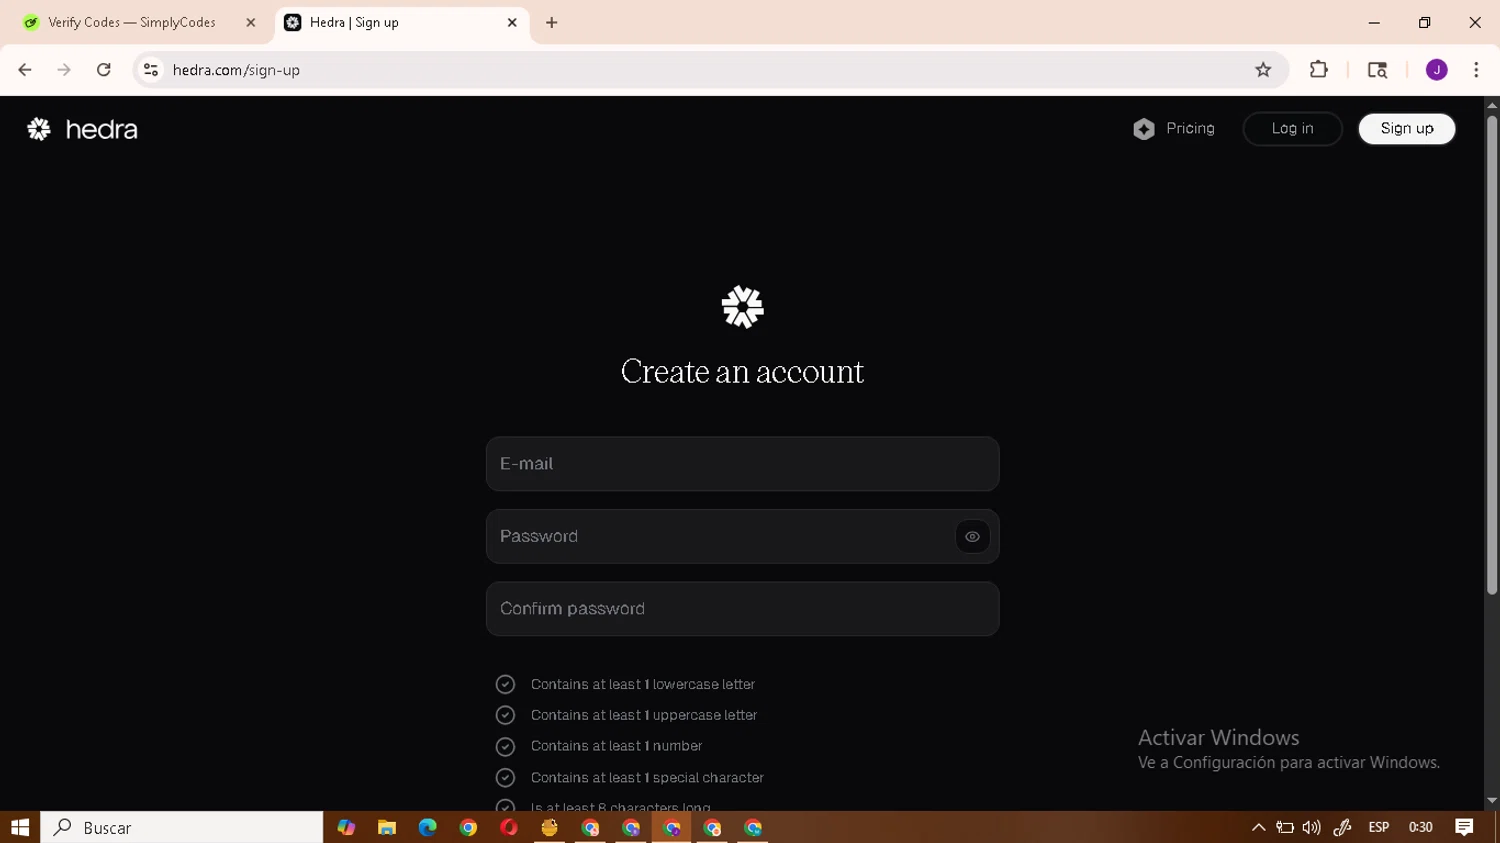
Task: Focus the Confirm password field
Action: point(742,609)
